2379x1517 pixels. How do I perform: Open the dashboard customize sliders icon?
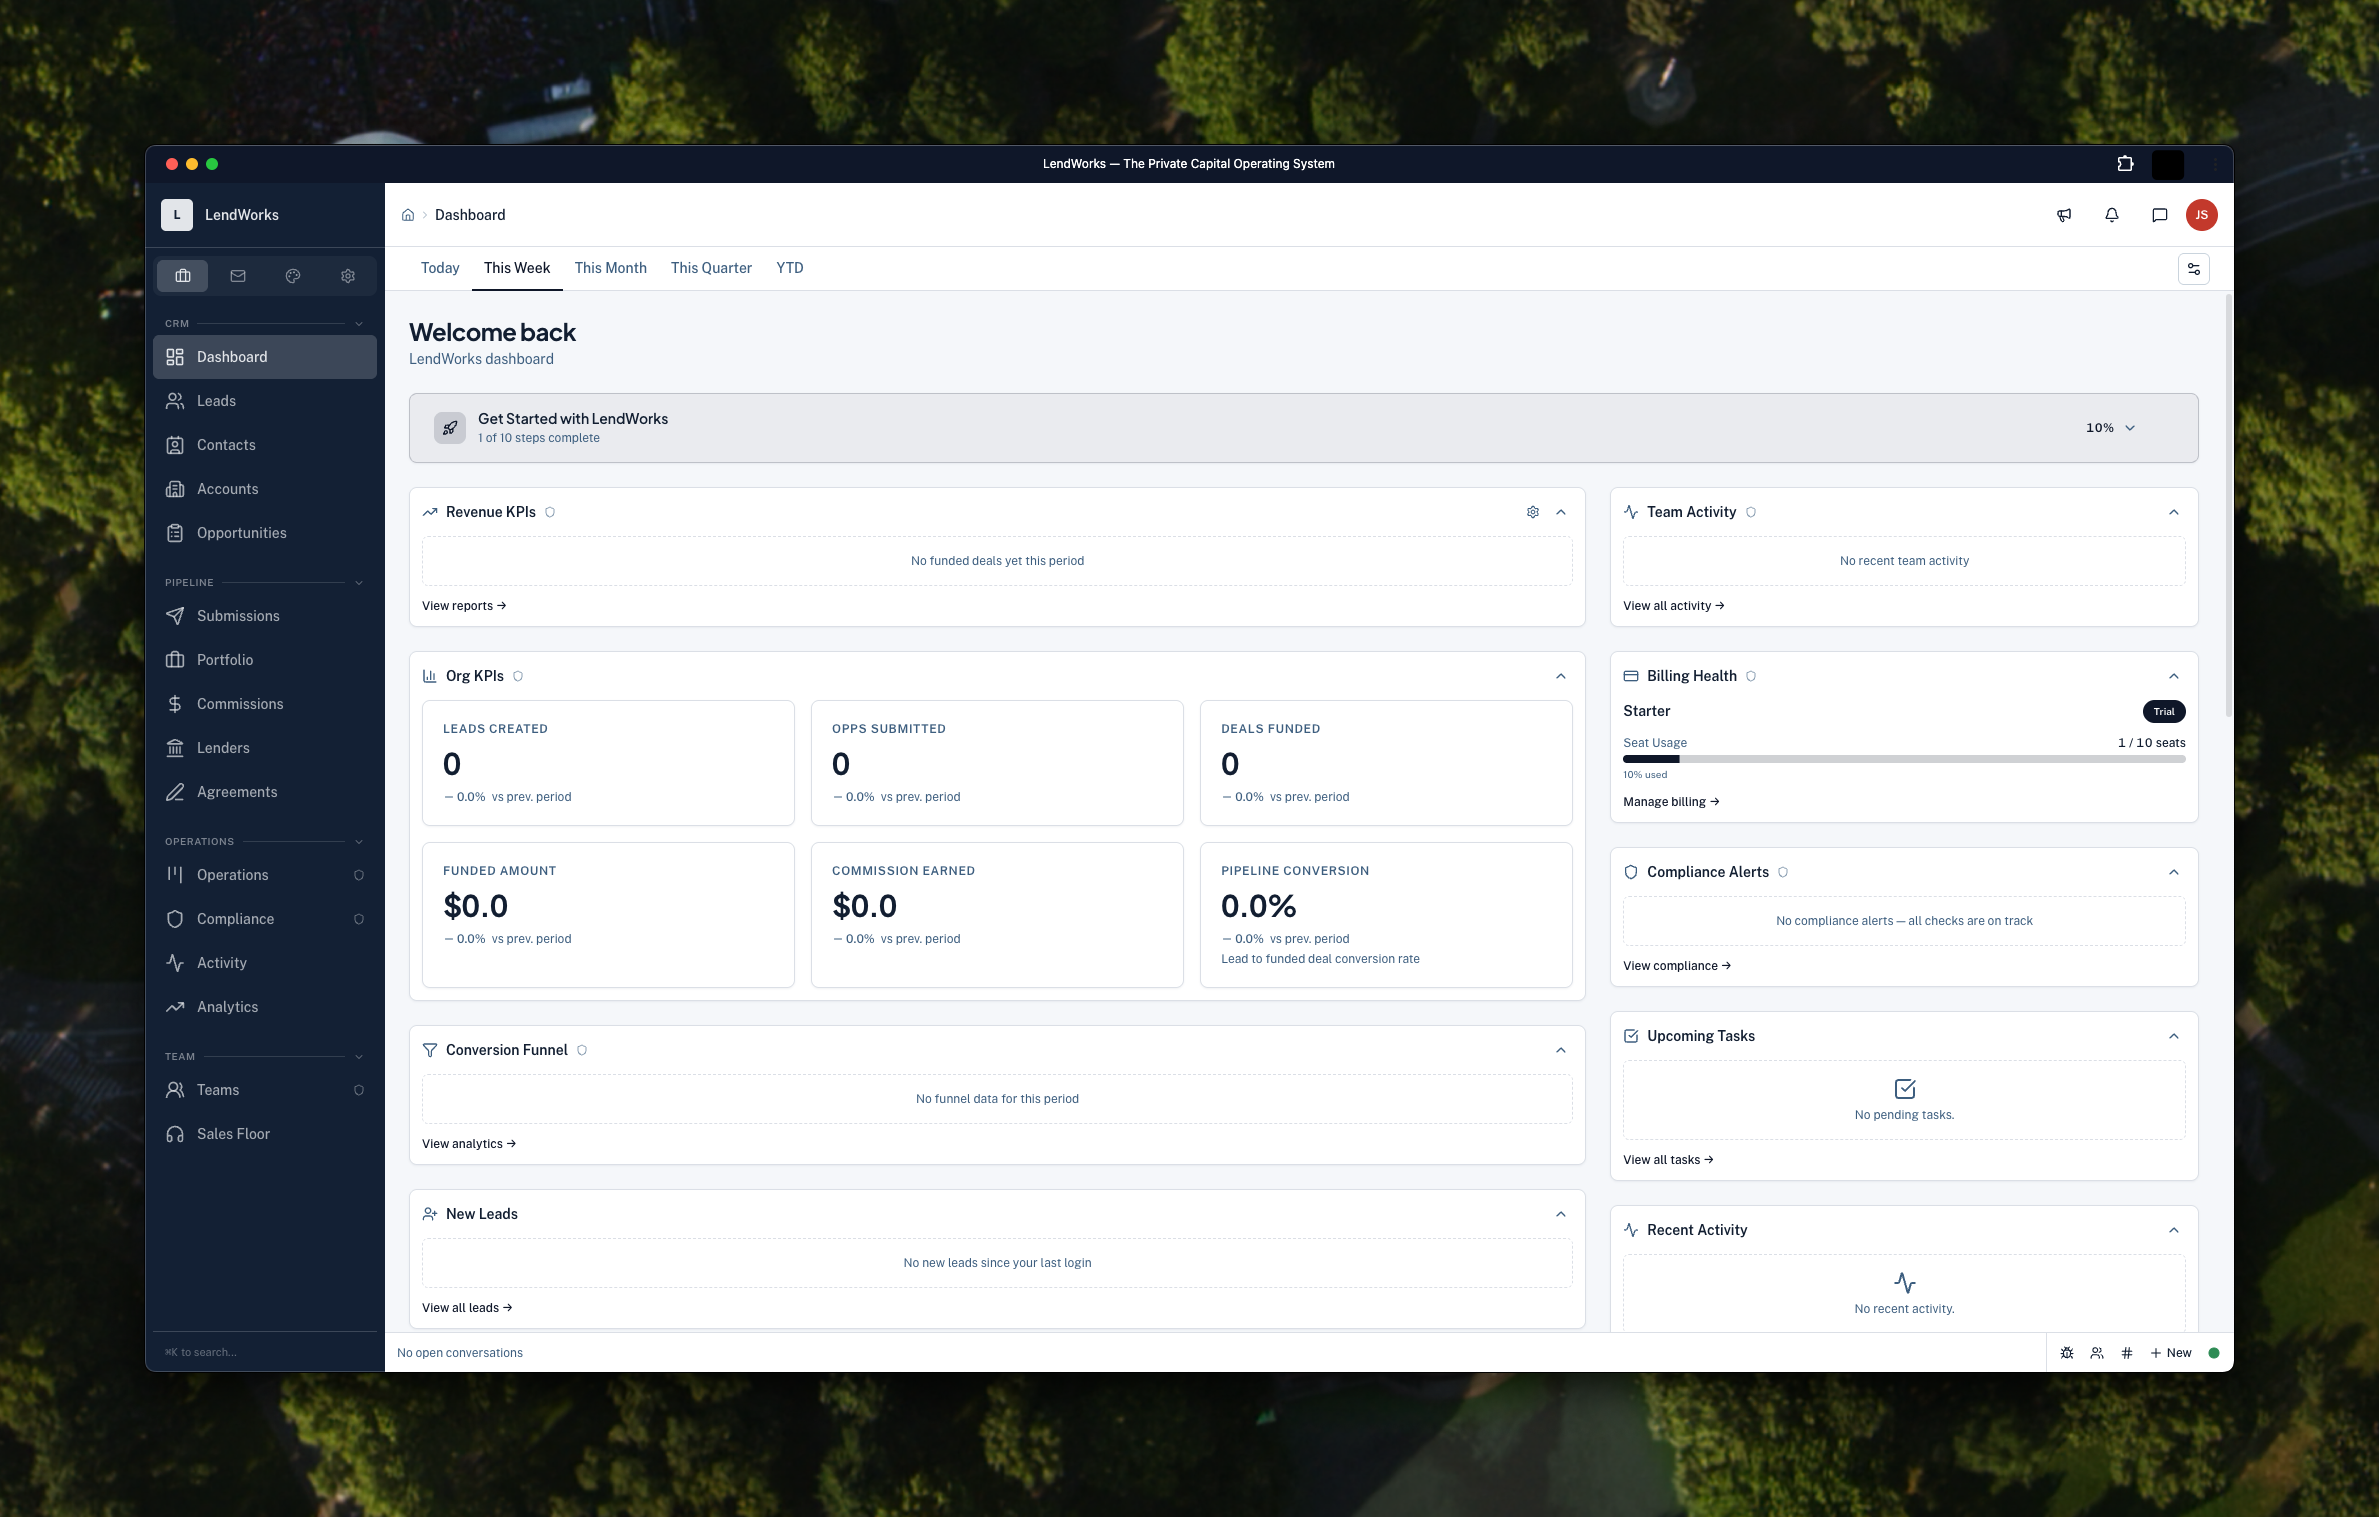(x=2194, y=269)
